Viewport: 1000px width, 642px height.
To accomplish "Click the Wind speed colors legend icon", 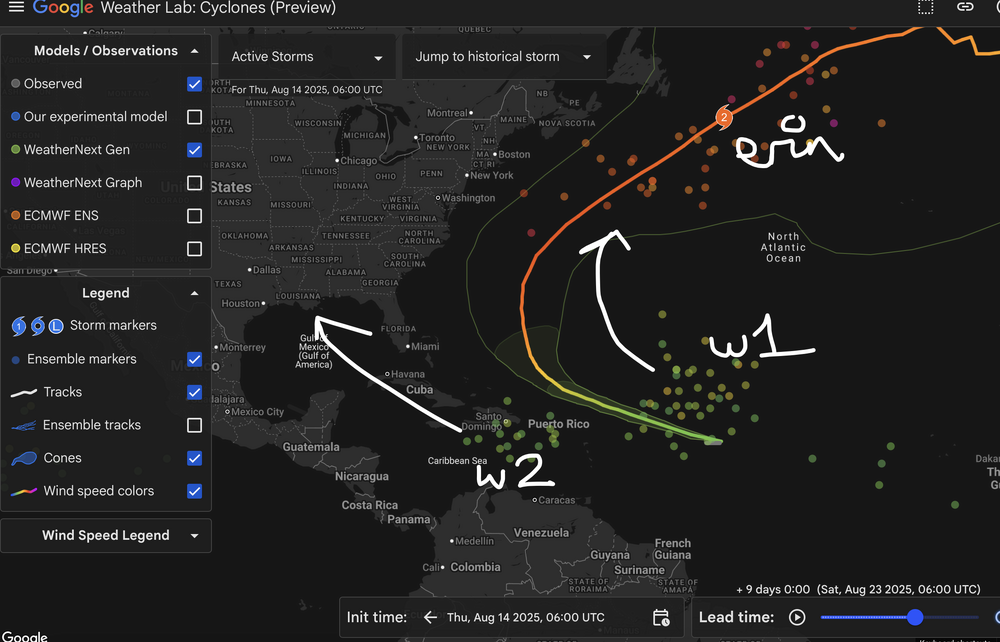I will pyautogui.click(x=24, y=492).
